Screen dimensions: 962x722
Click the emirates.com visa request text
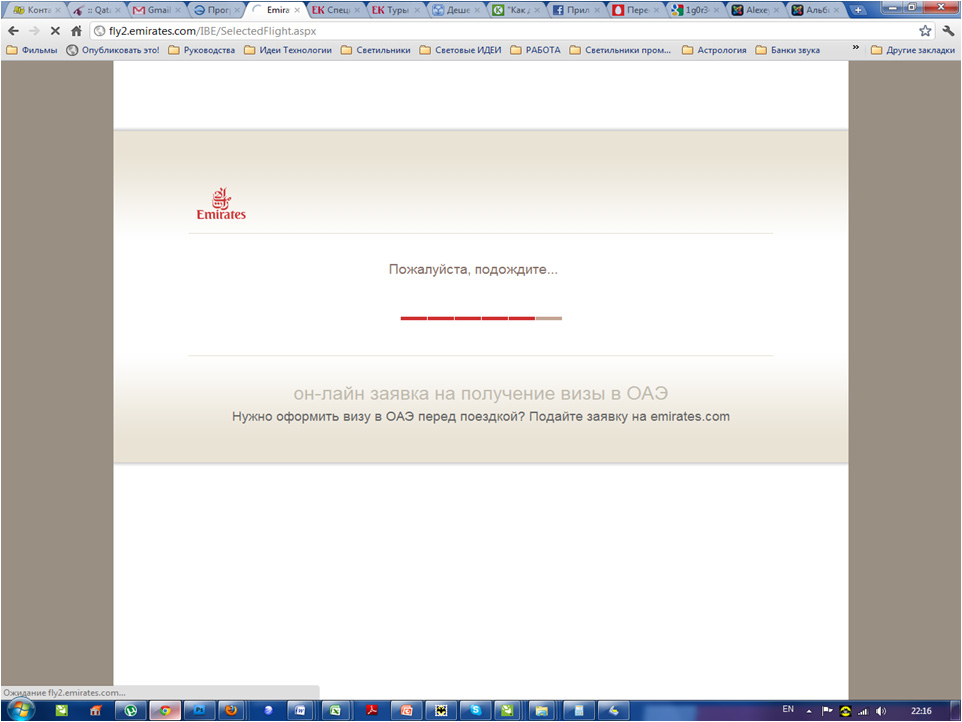(480, 417)
